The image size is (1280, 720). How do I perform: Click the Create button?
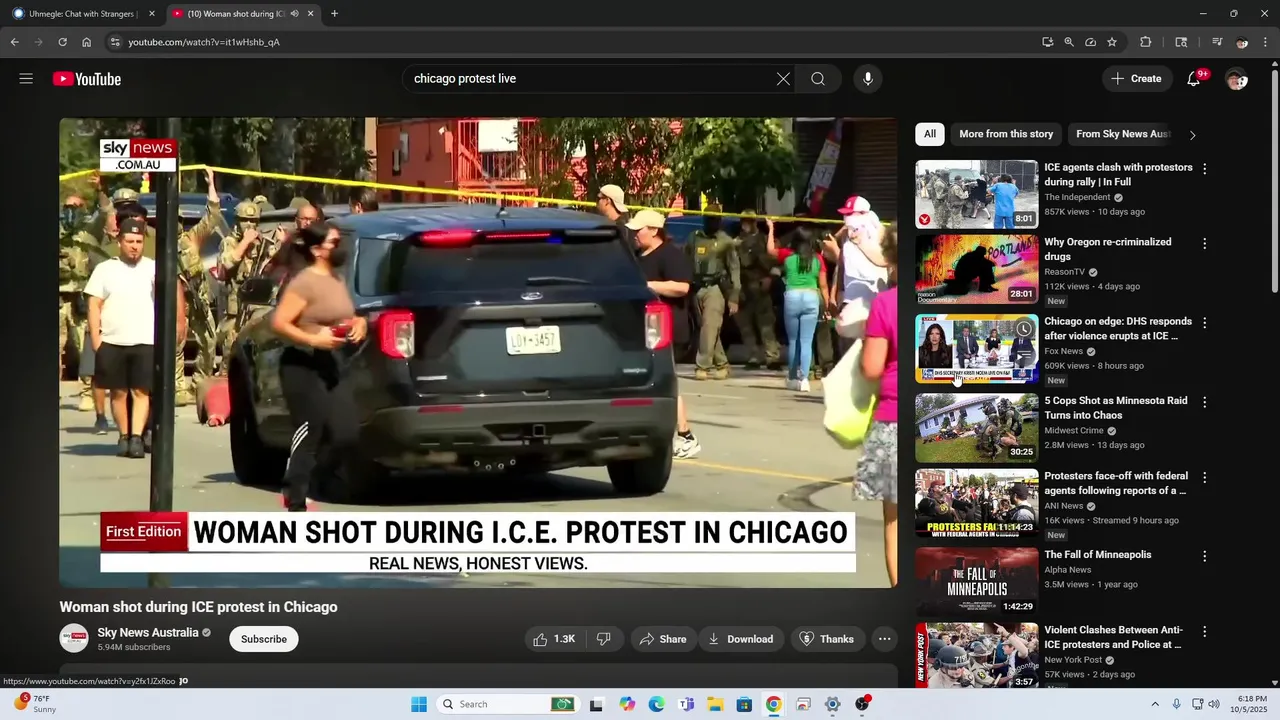click(x=1137, y=79)
